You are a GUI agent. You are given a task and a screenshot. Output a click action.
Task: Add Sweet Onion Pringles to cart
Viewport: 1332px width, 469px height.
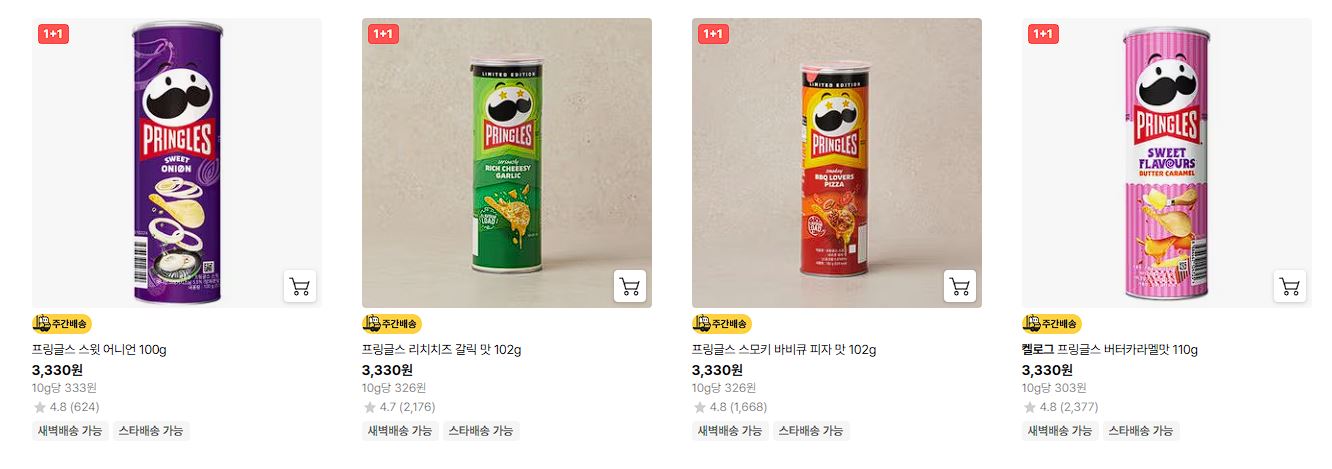(300, 286)
